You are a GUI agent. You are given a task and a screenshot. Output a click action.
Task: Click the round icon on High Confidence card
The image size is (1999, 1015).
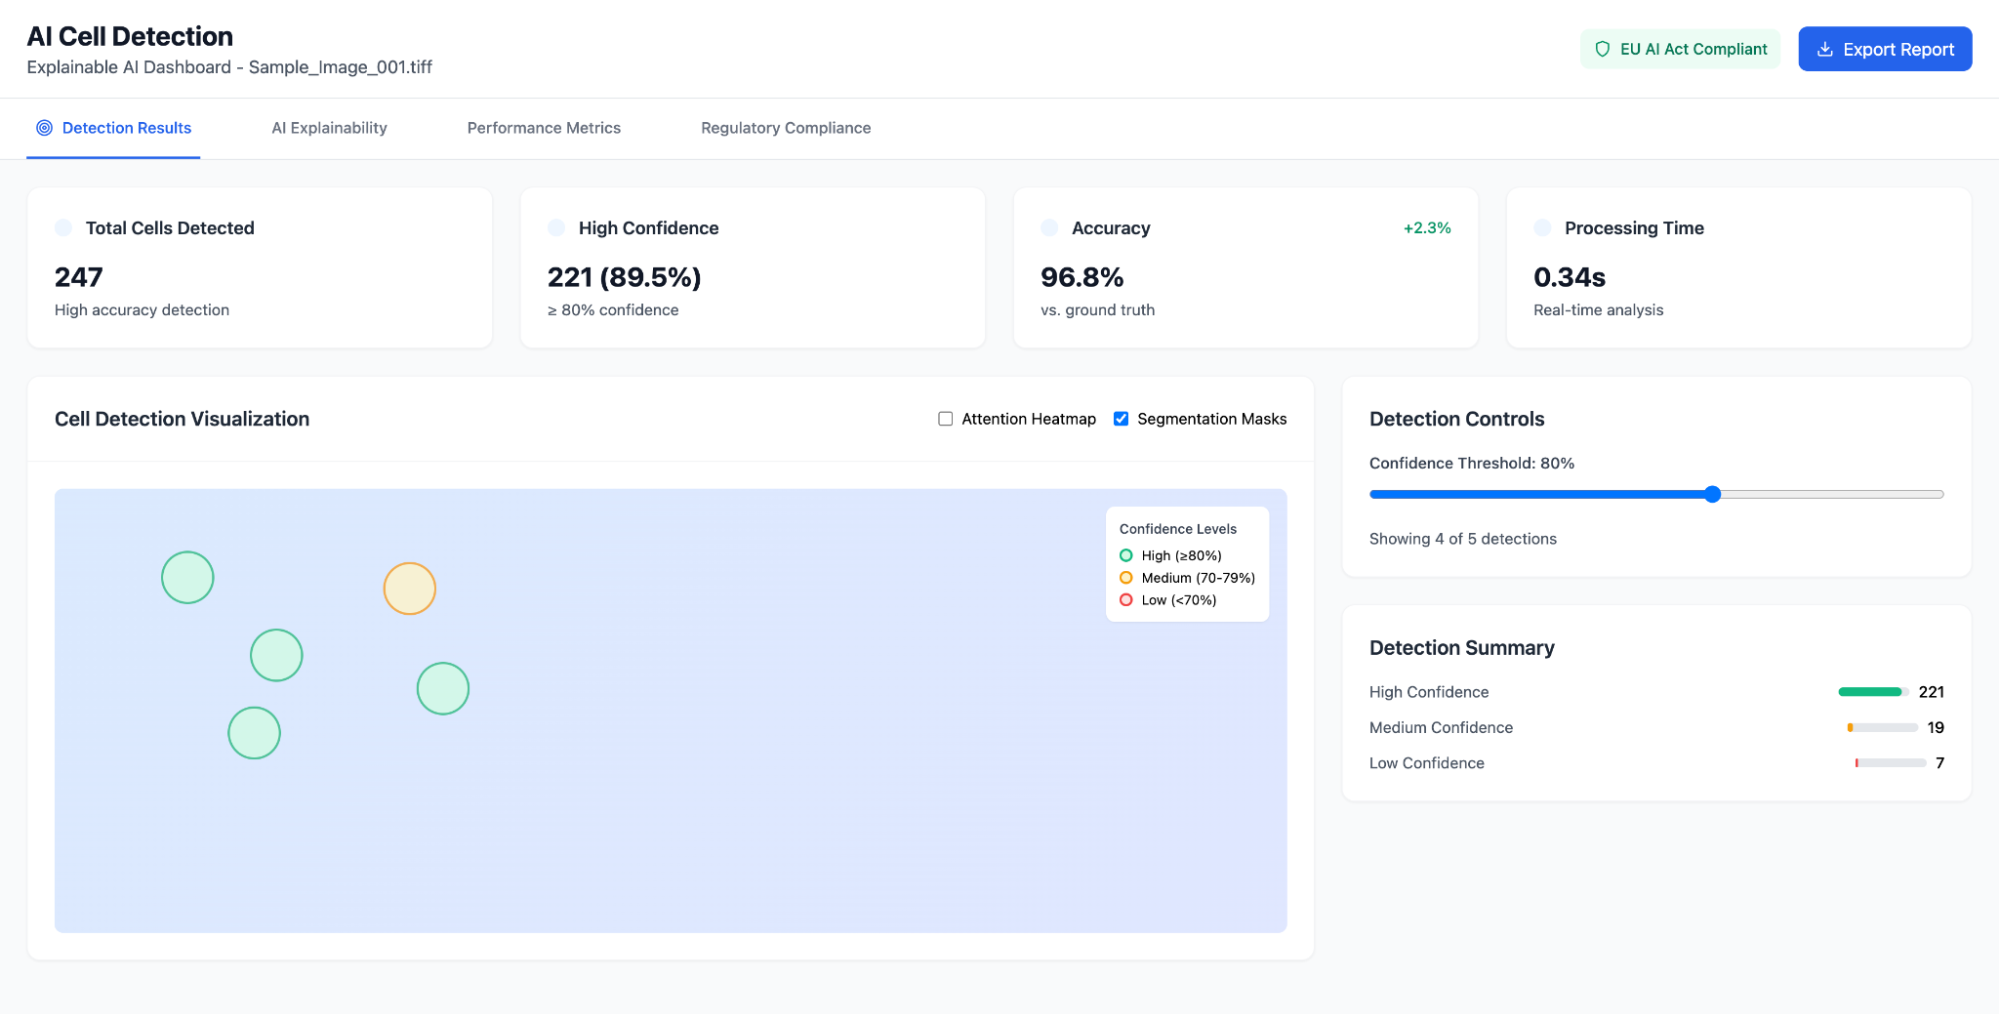coord(557,228)
